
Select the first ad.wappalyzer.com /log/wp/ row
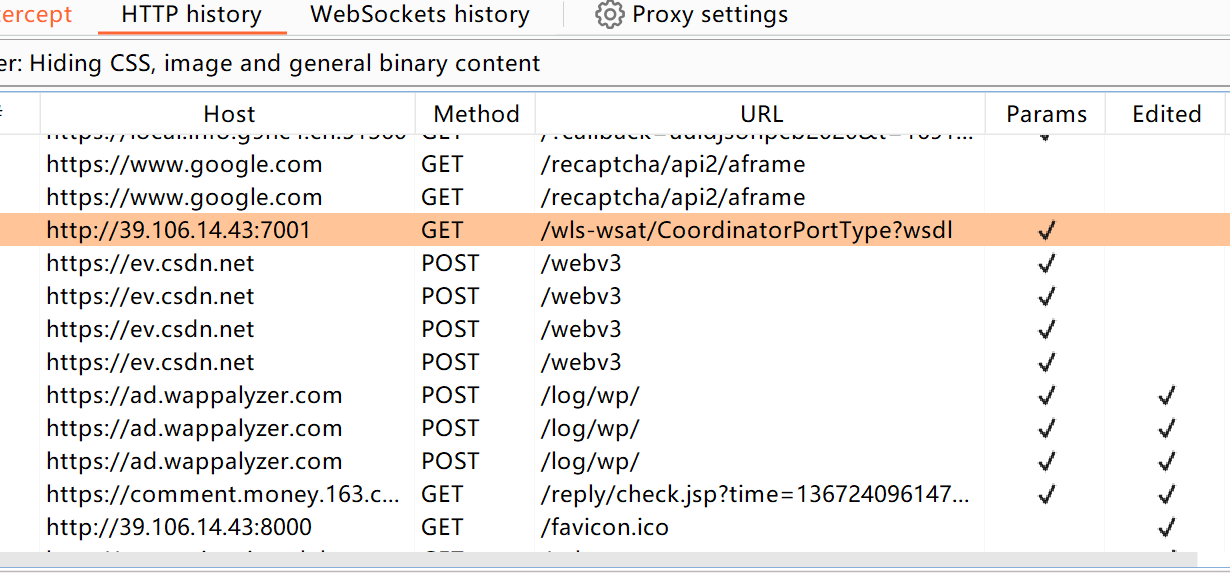click(194, 395)
